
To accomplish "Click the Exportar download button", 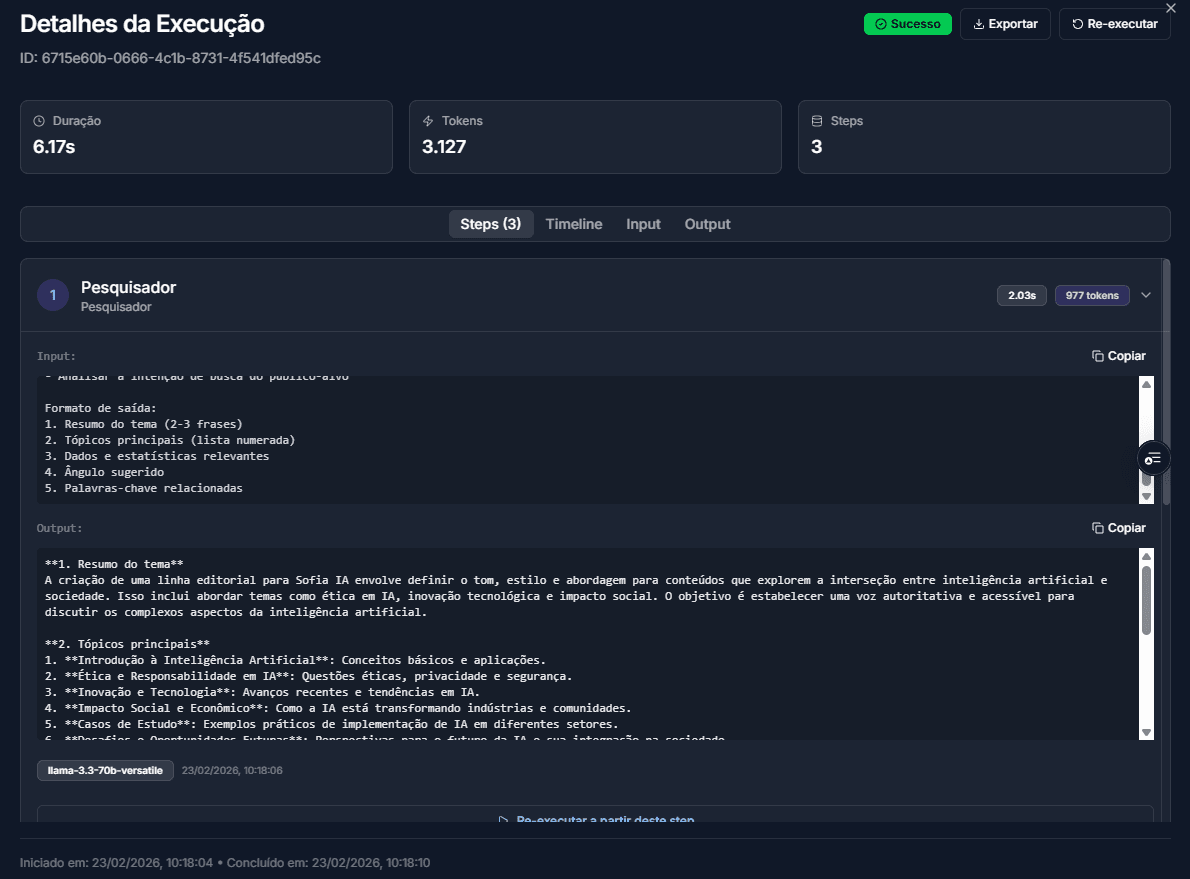I will coord(1004,24).
